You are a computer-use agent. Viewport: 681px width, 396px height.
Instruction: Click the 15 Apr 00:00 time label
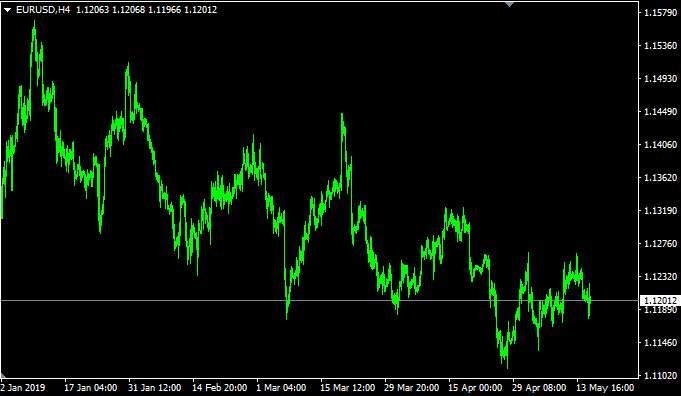(x=475, y=387)
